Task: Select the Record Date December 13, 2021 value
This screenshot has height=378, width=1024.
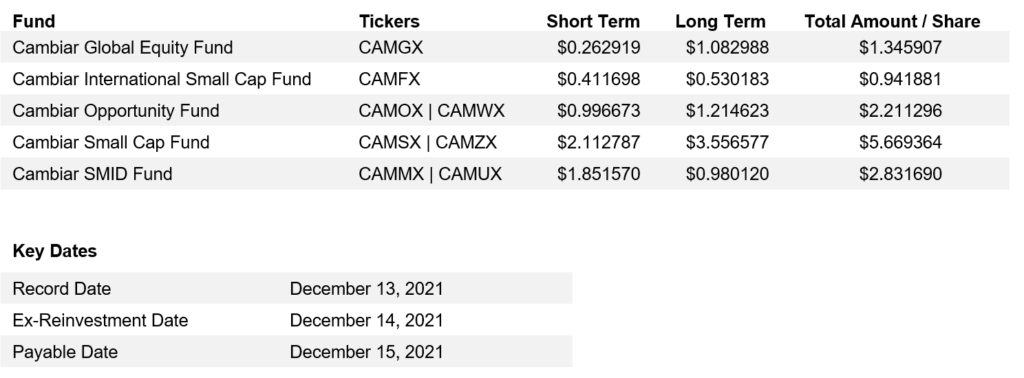Action: [366, 289]
